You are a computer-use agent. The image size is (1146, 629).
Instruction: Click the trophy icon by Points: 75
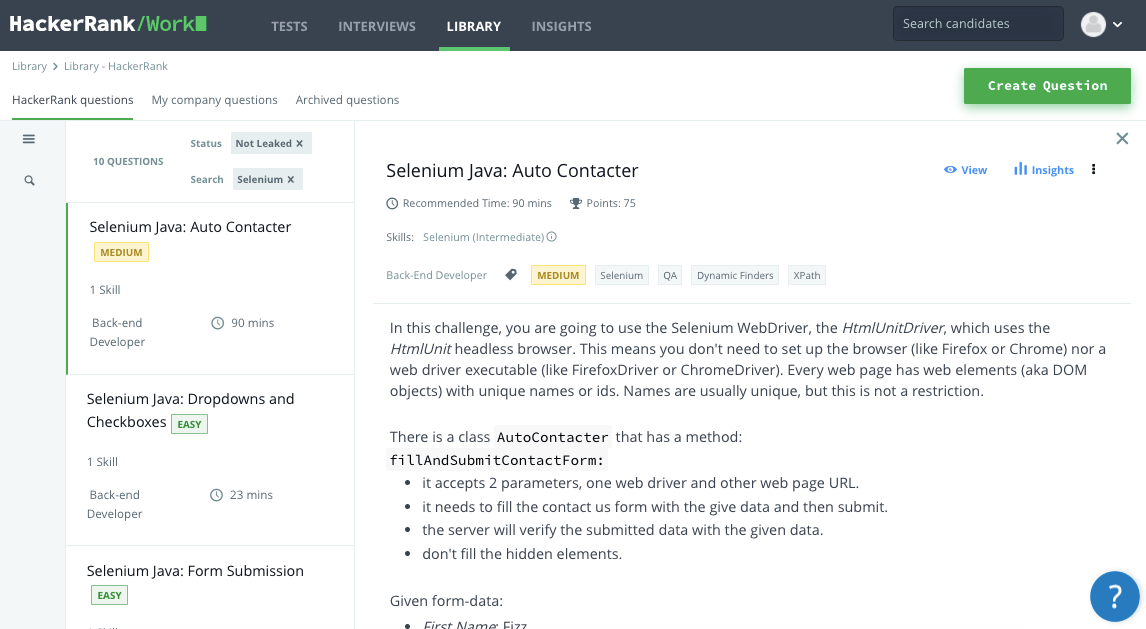click(575, 203)
